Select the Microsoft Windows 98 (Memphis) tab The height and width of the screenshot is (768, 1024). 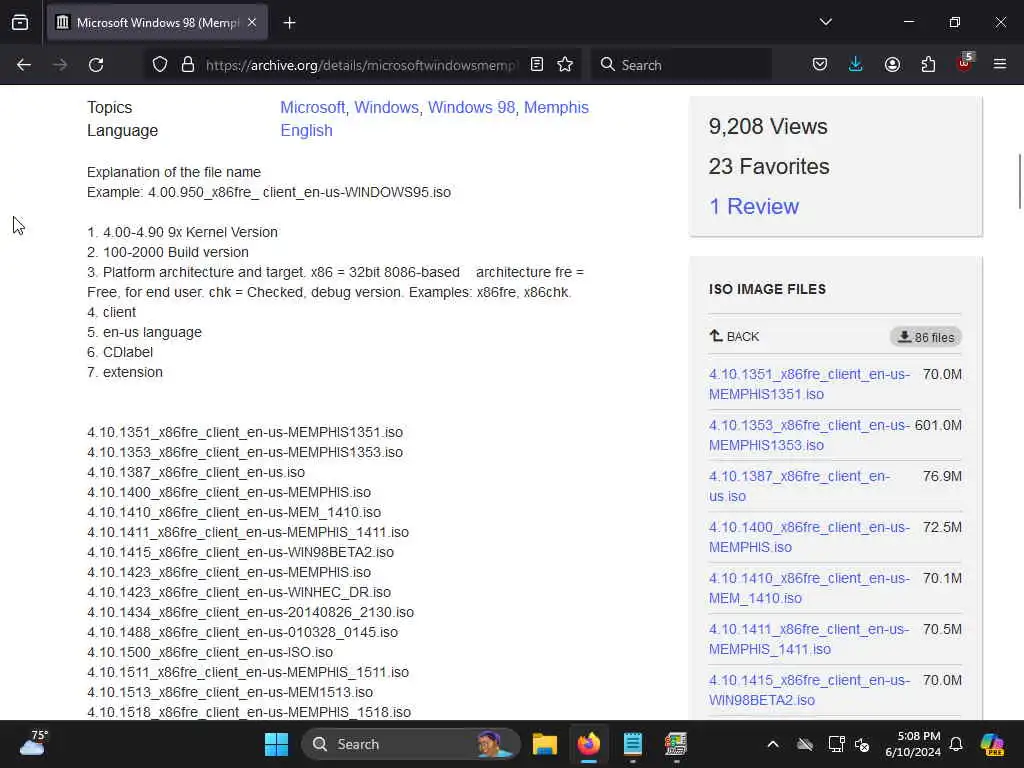click(157, 23)
